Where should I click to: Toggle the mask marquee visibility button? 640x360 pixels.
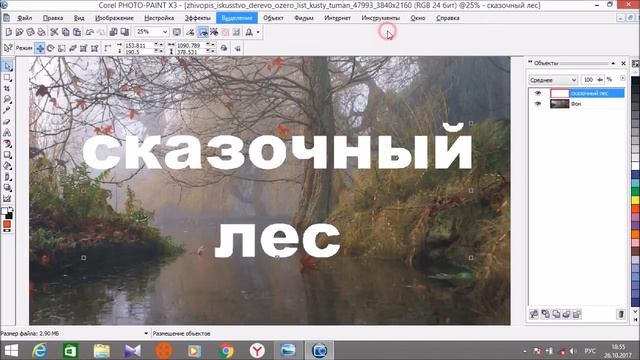[214, 32]
